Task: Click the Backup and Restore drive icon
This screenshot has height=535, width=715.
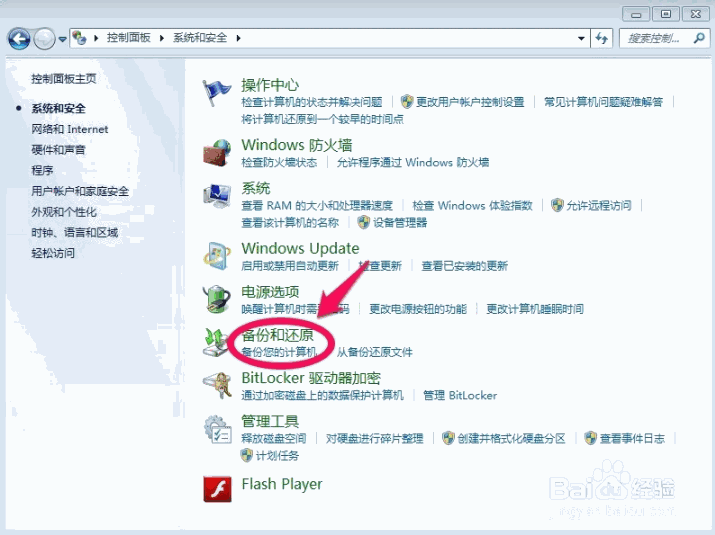Action: (216, 343)
